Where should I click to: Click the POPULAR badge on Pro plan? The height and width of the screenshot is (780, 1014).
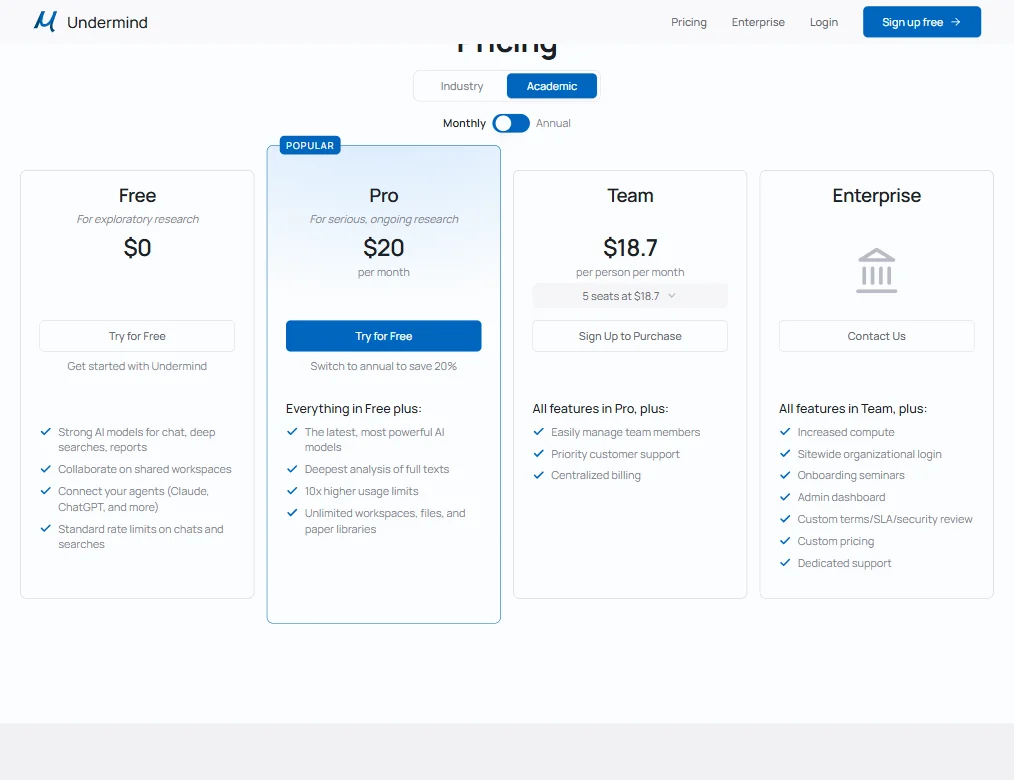310,146
